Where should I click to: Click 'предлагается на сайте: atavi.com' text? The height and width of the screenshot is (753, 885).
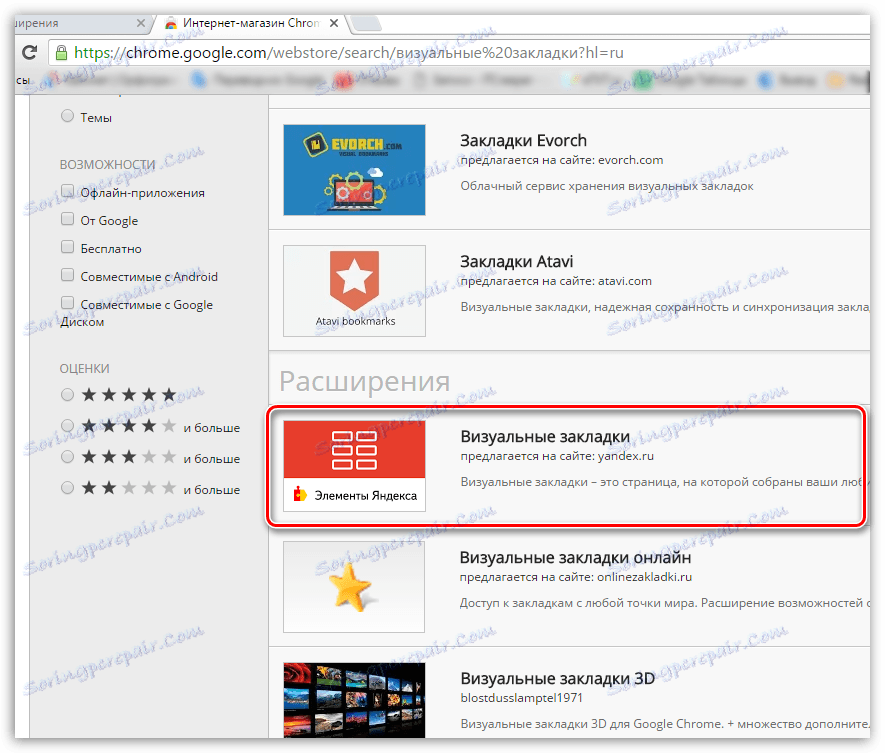point(556,281)
